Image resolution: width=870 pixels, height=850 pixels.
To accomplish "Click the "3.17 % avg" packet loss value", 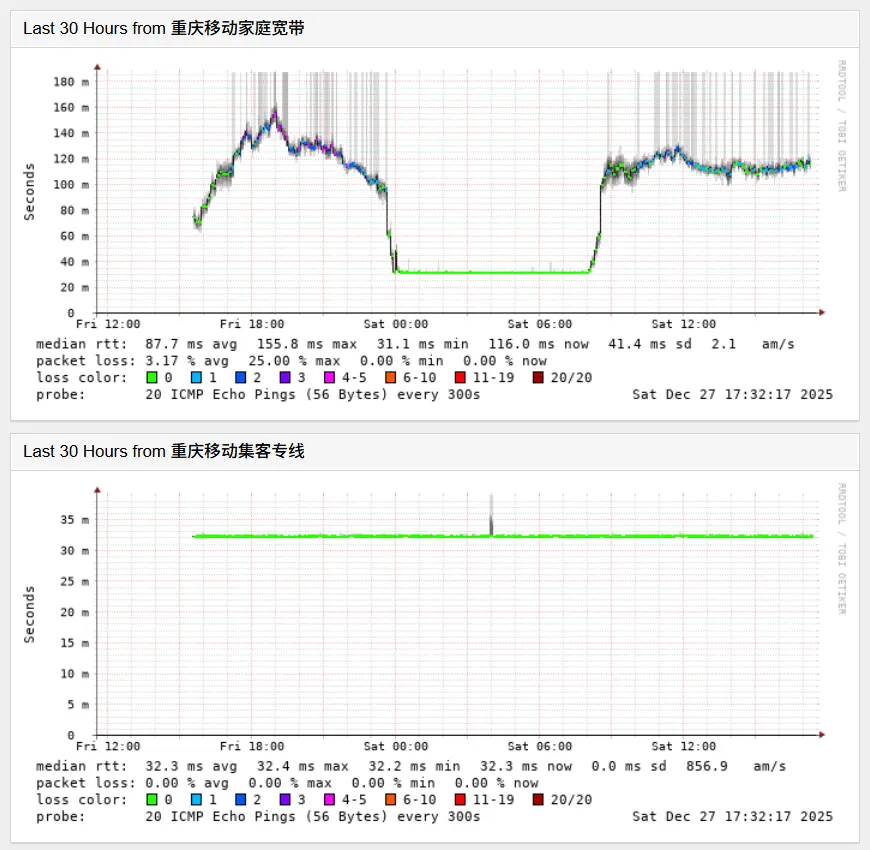I will click(x=187, y=361).
